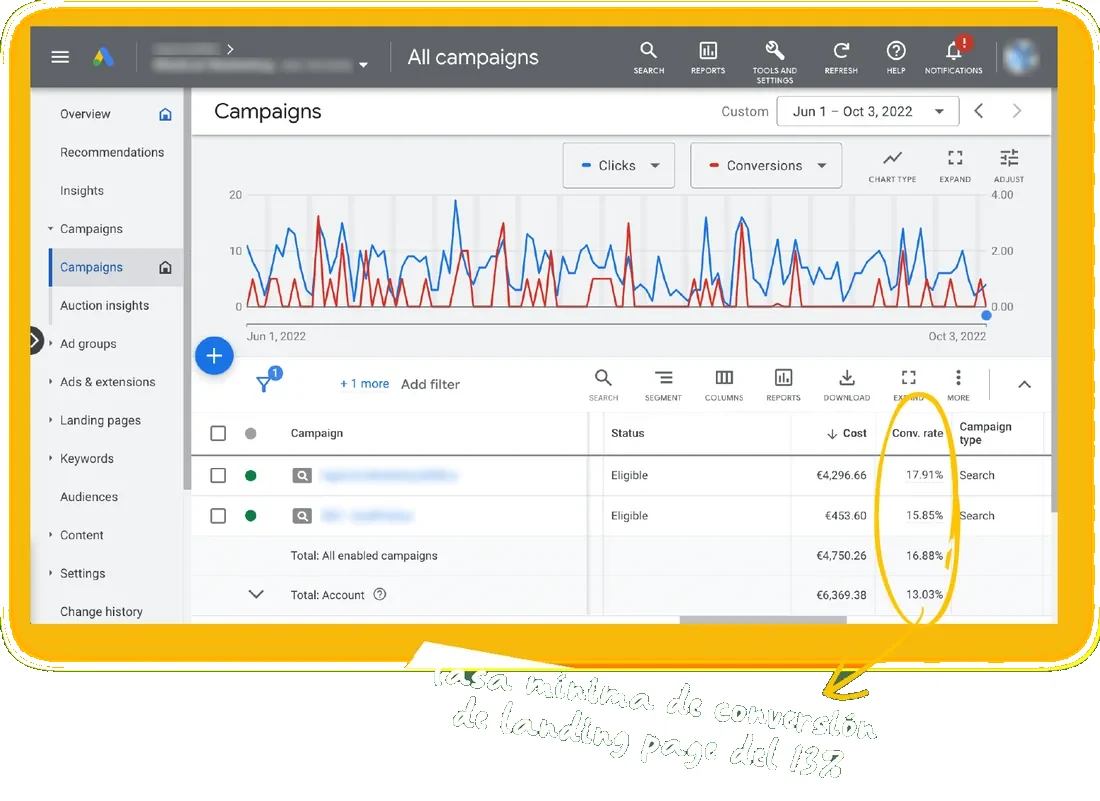Viewport: 1100px width, 801px height.
Task: Collapse the table toolbar chevron
Action: (1024, 384)
